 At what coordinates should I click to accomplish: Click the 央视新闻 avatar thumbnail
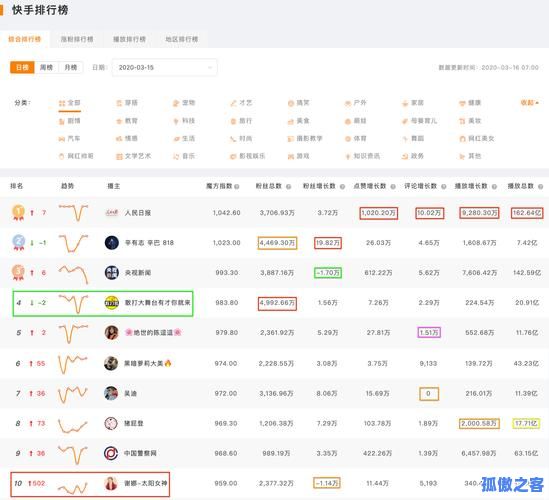[112, 272]
